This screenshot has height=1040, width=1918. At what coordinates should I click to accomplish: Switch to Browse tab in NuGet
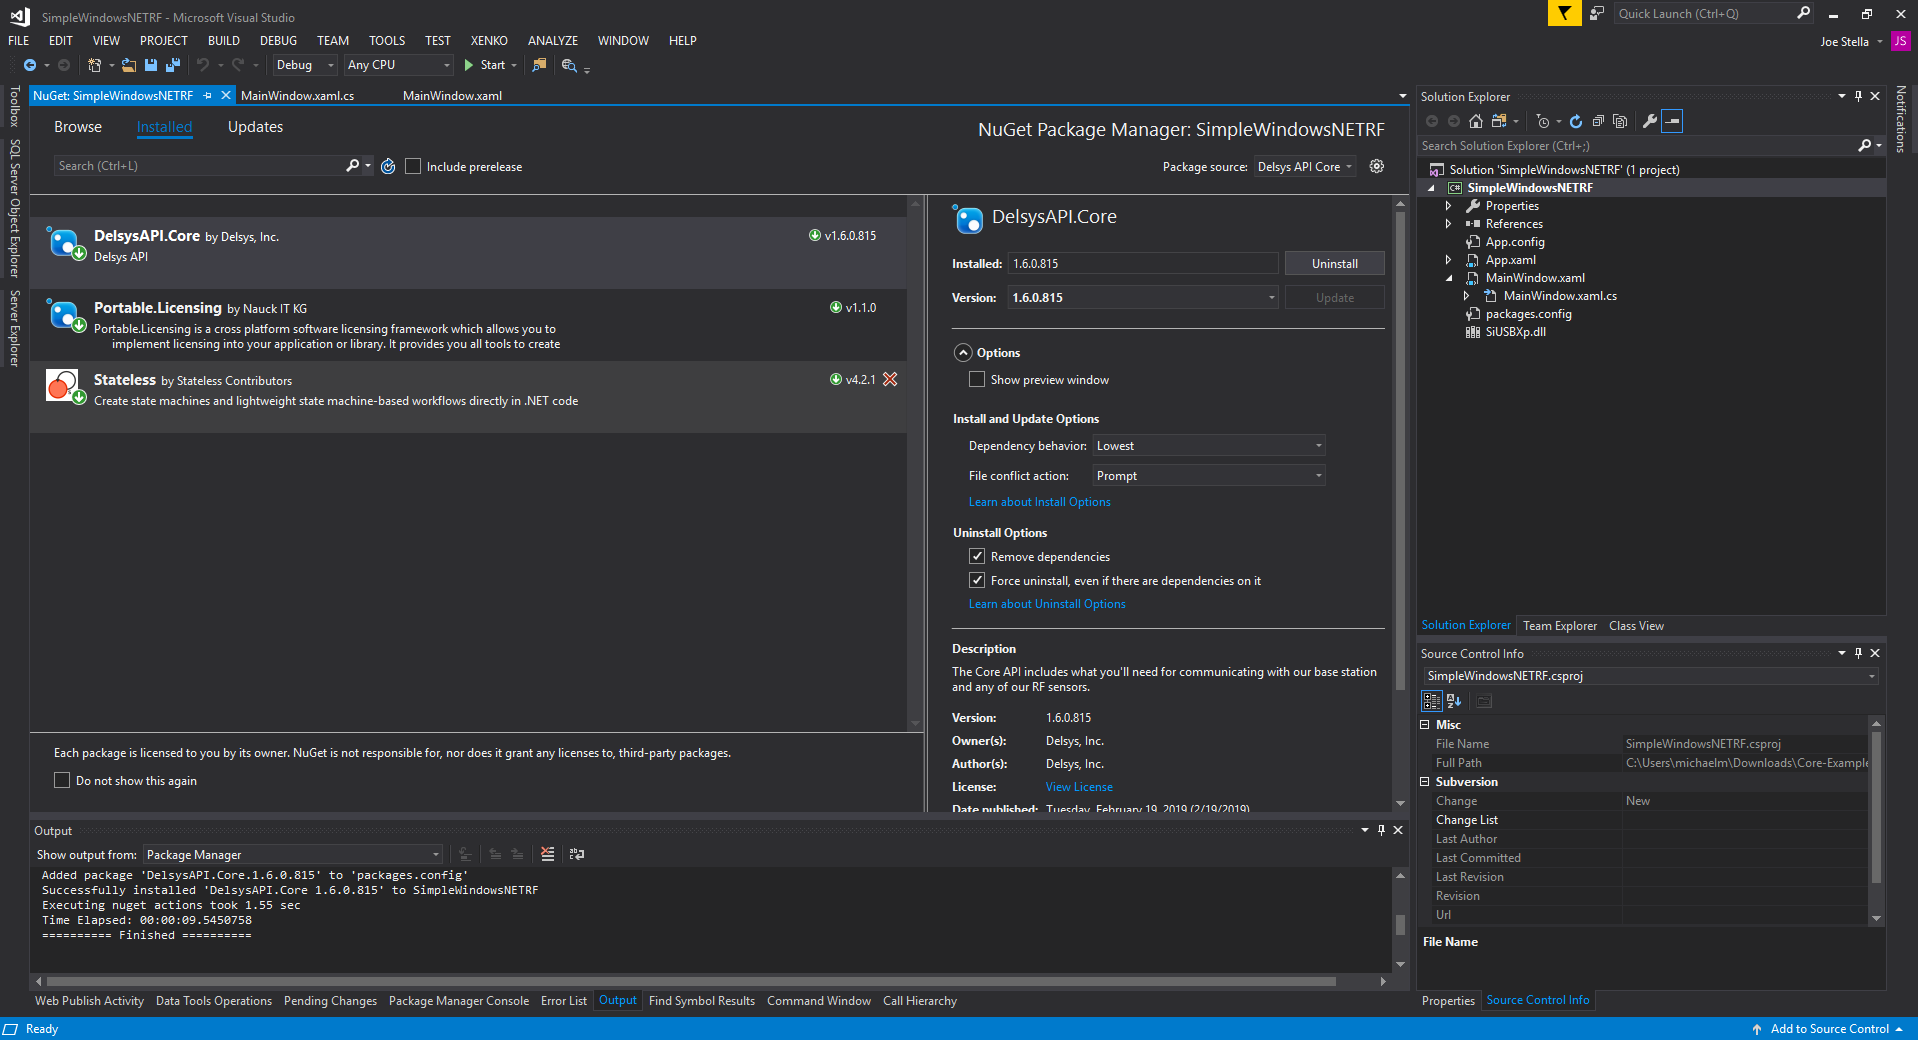(78, 127)
